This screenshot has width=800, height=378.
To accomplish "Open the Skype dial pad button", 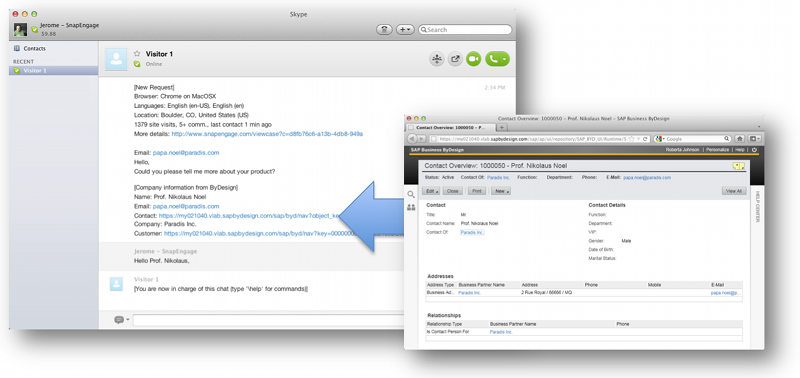I will point(384,30).
